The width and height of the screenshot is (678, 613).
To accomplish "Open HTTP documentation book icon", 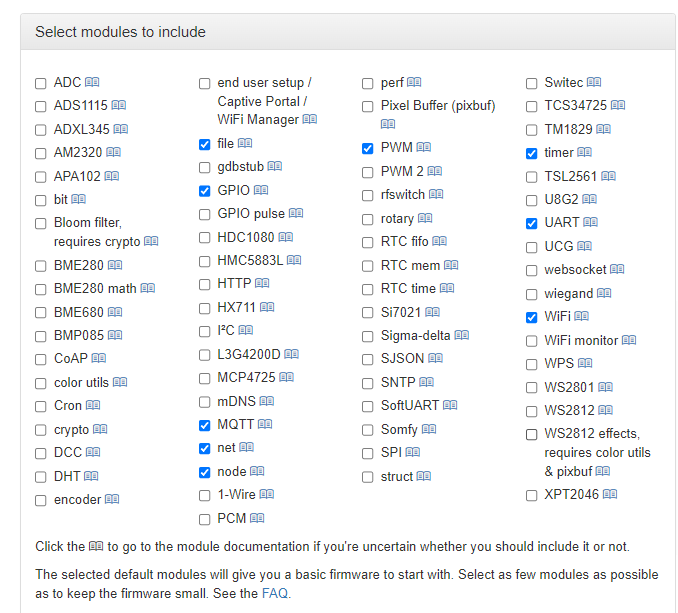I will [x=262, y=283].
